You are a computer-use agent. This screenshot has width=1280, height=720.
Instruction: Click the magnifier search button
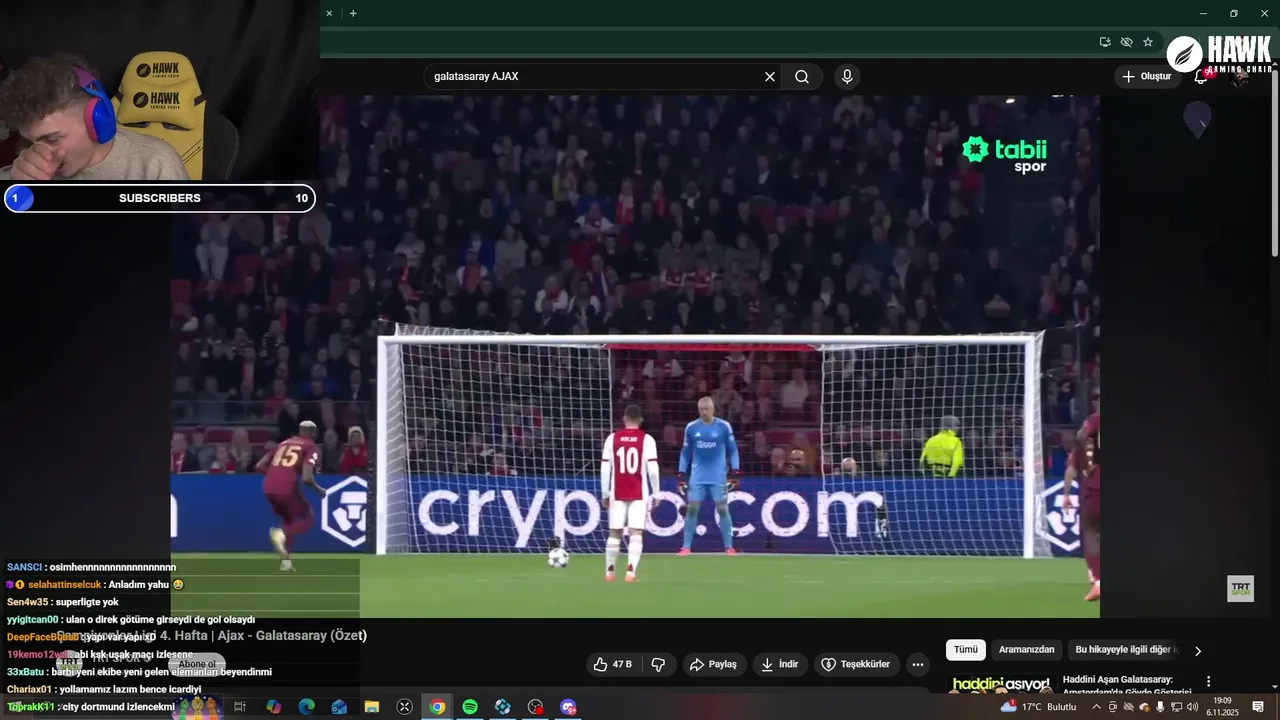[802, 77]
